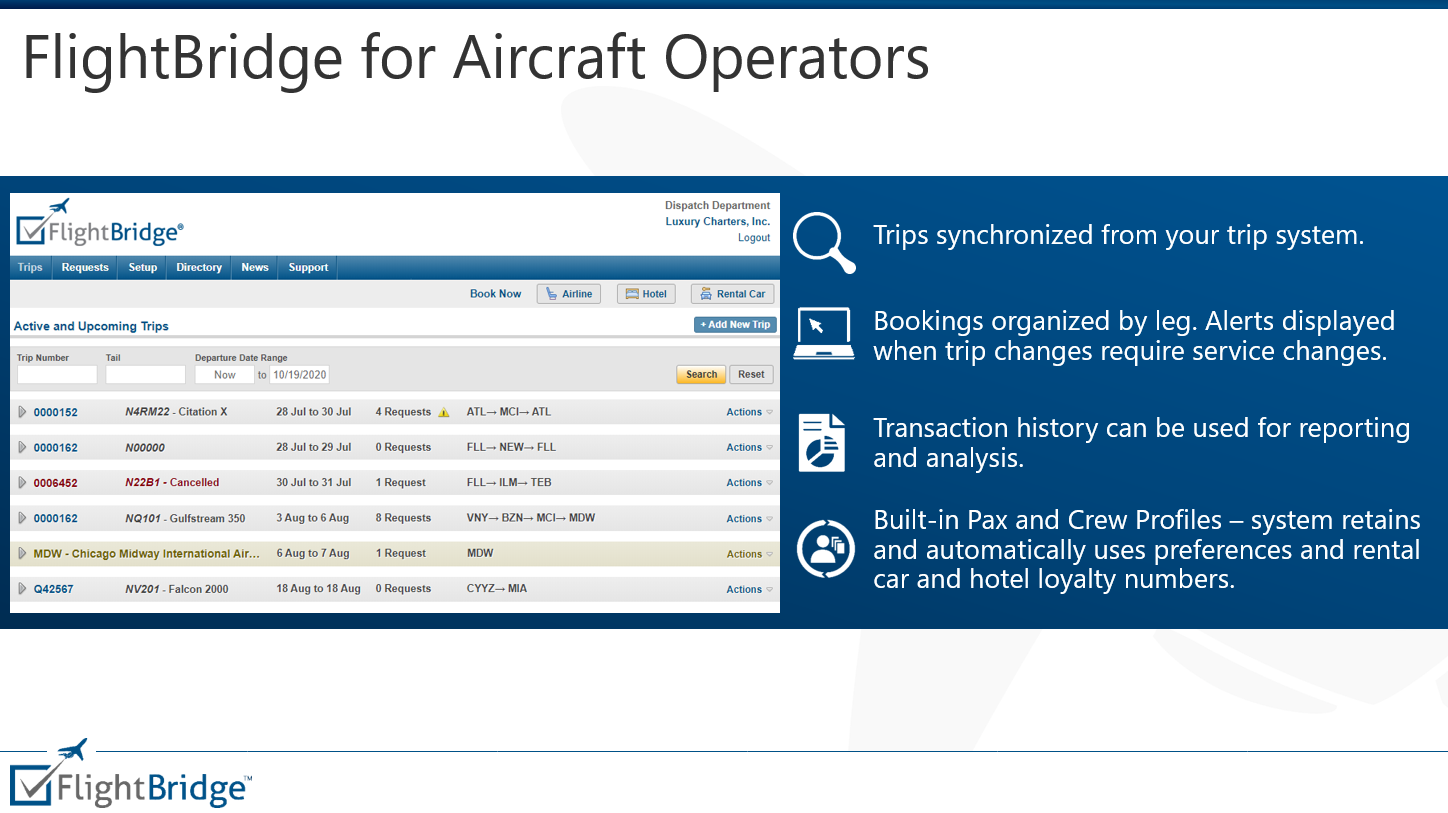Switch to the Requests tab
Screen dimensions: 1448x813
coord(84,267)
